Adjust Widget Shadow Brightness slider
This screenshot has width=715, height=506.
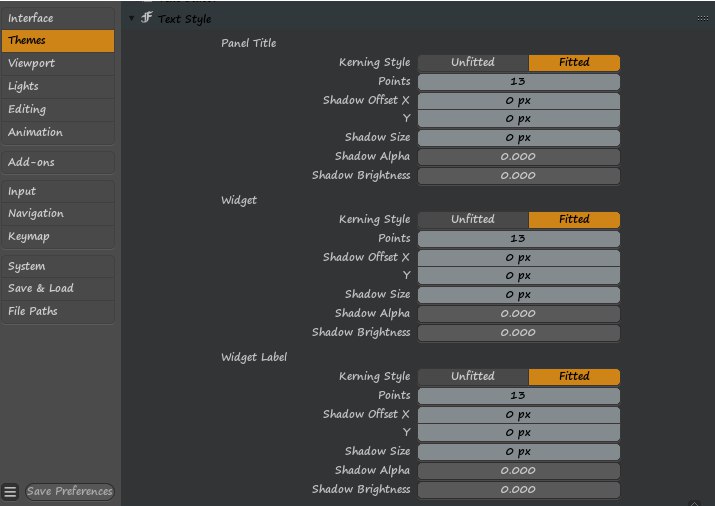point(519,333)
